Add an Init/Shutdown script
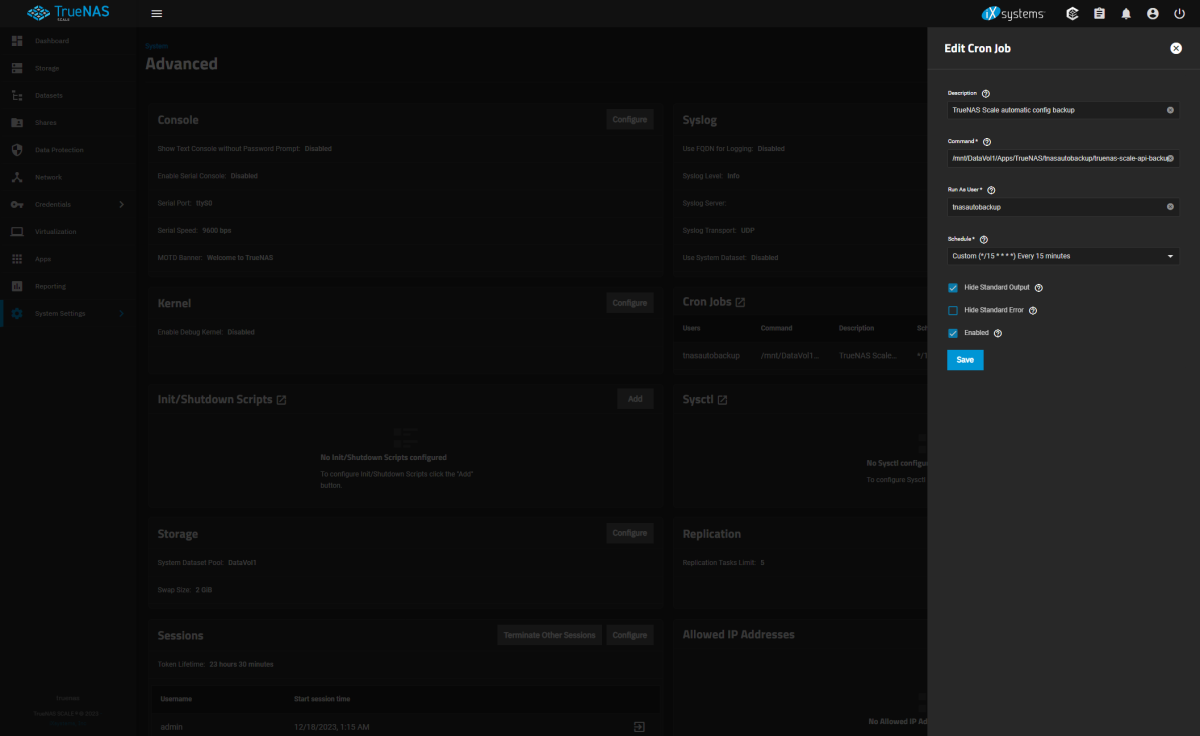 635,398
